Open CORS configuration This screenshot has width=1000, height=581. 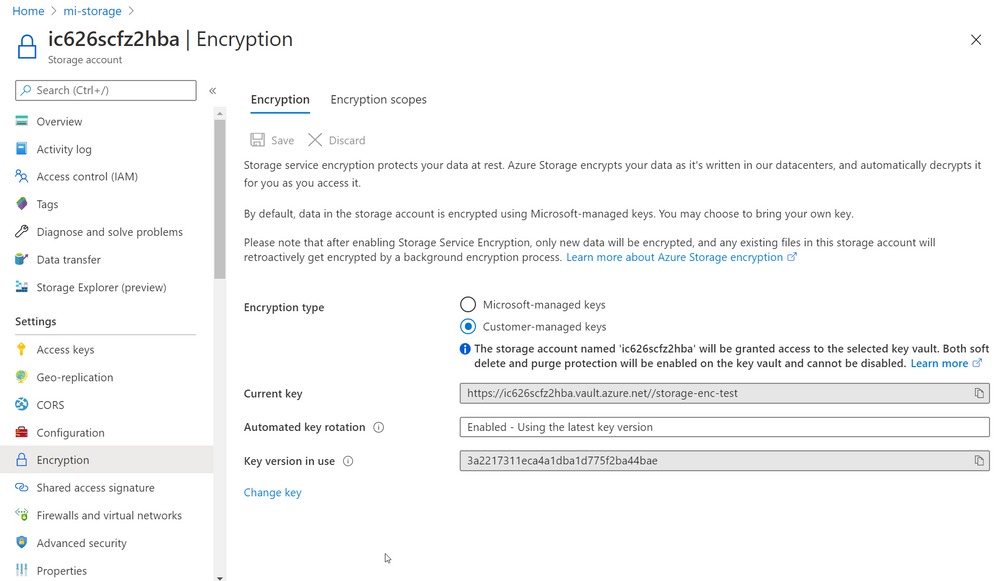coord(50,405)
